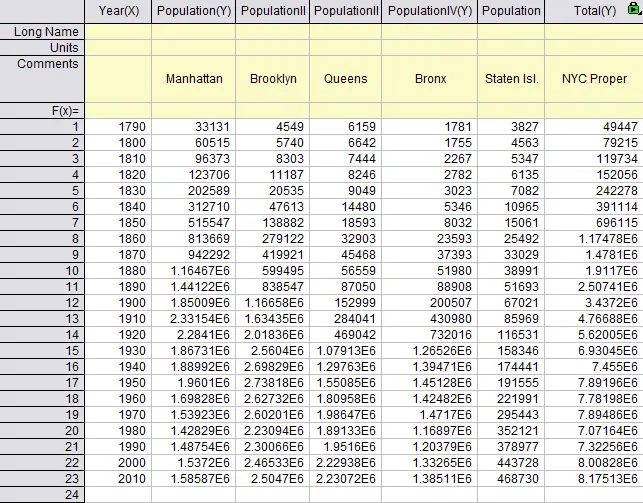The height and width of the screenshot is (503, 643).
Task: Select the Bronx comment cell
Action: 429,79
